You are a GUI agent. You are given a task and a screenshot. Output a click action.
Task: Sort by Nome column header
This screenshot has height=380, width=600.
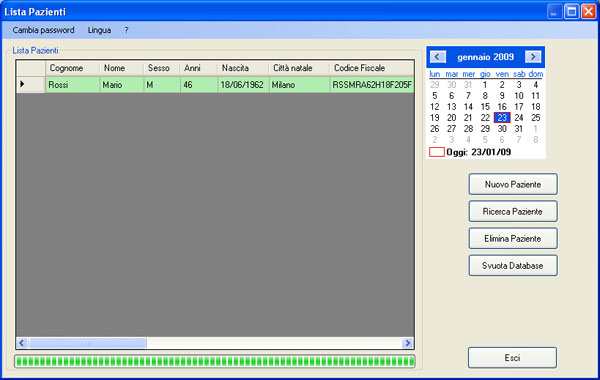pos(122,68)
